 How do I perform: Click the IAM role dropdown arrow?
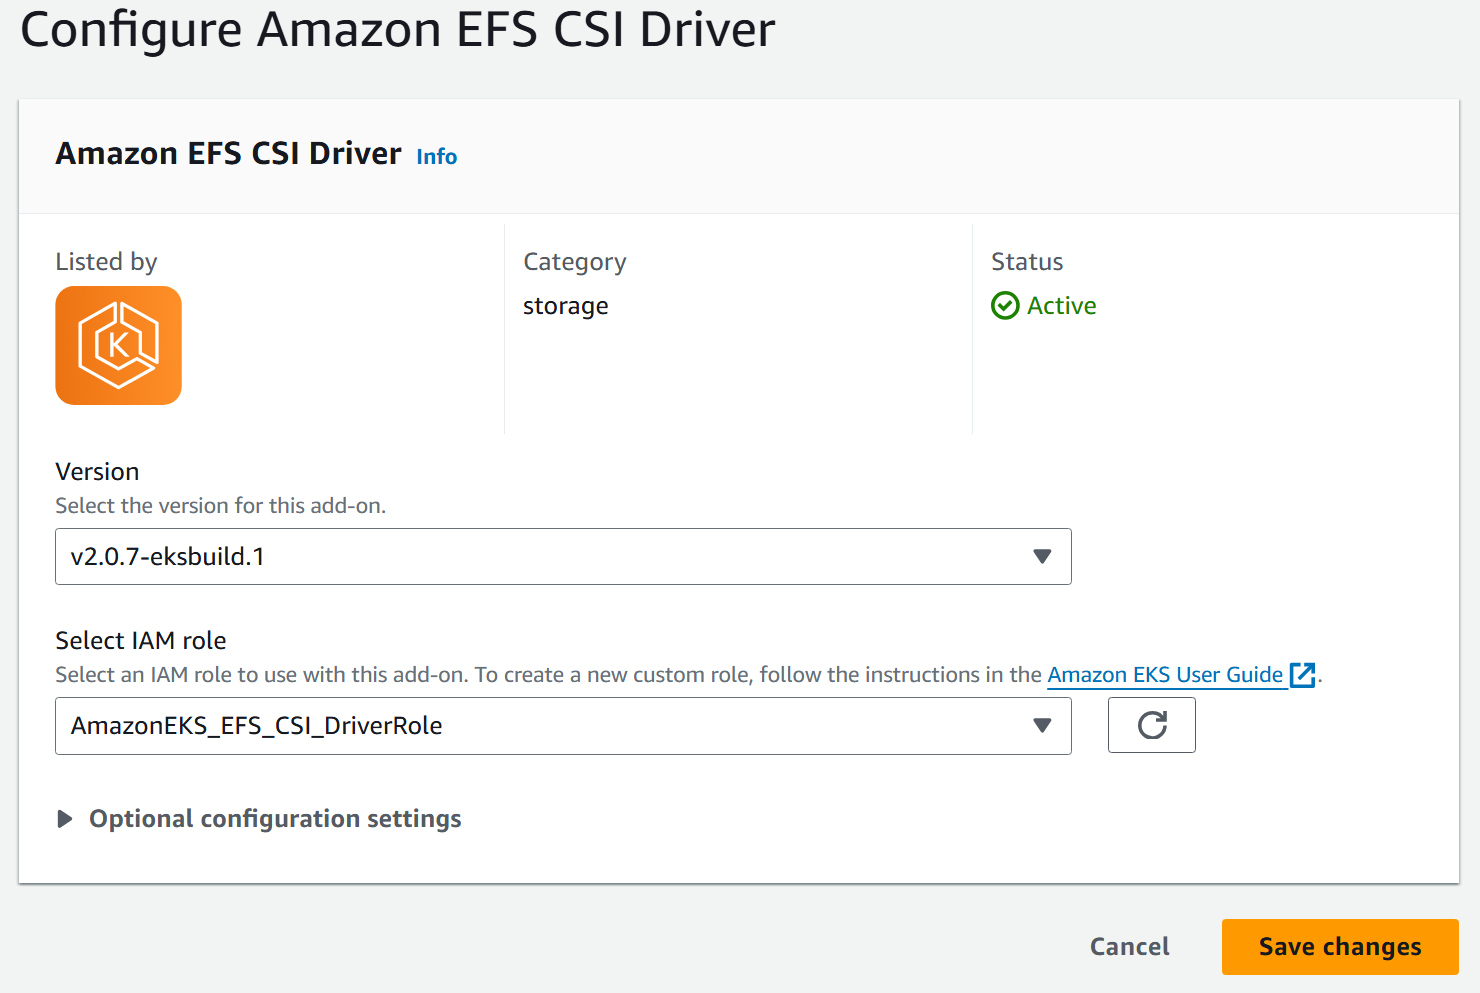1042,726
